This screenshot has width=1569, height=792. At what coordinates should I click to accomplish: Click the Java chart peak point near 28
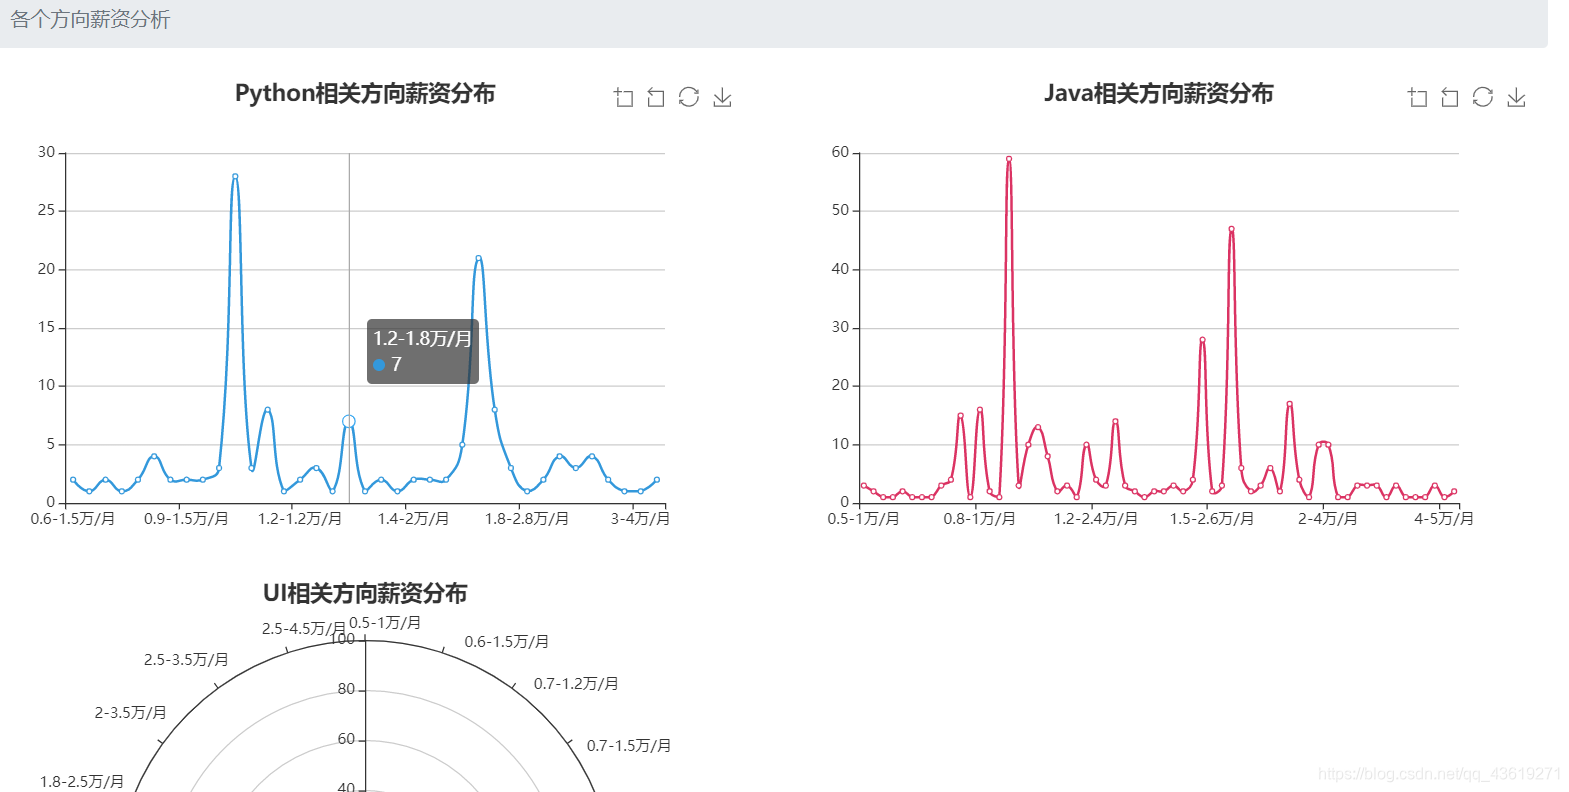pyautogui.click(x=1202, y=340)
